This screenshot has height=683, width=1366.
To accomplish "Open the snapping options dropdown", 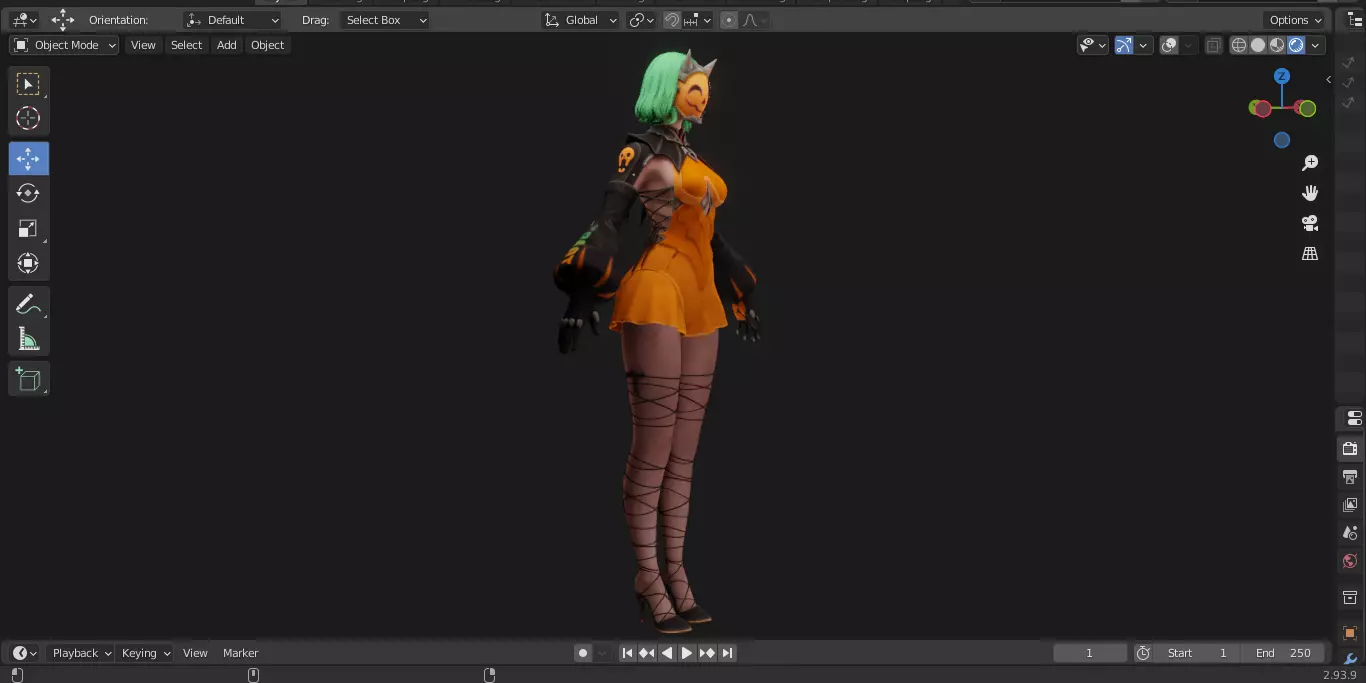I will pyautogui.click(x=699, y=20).
